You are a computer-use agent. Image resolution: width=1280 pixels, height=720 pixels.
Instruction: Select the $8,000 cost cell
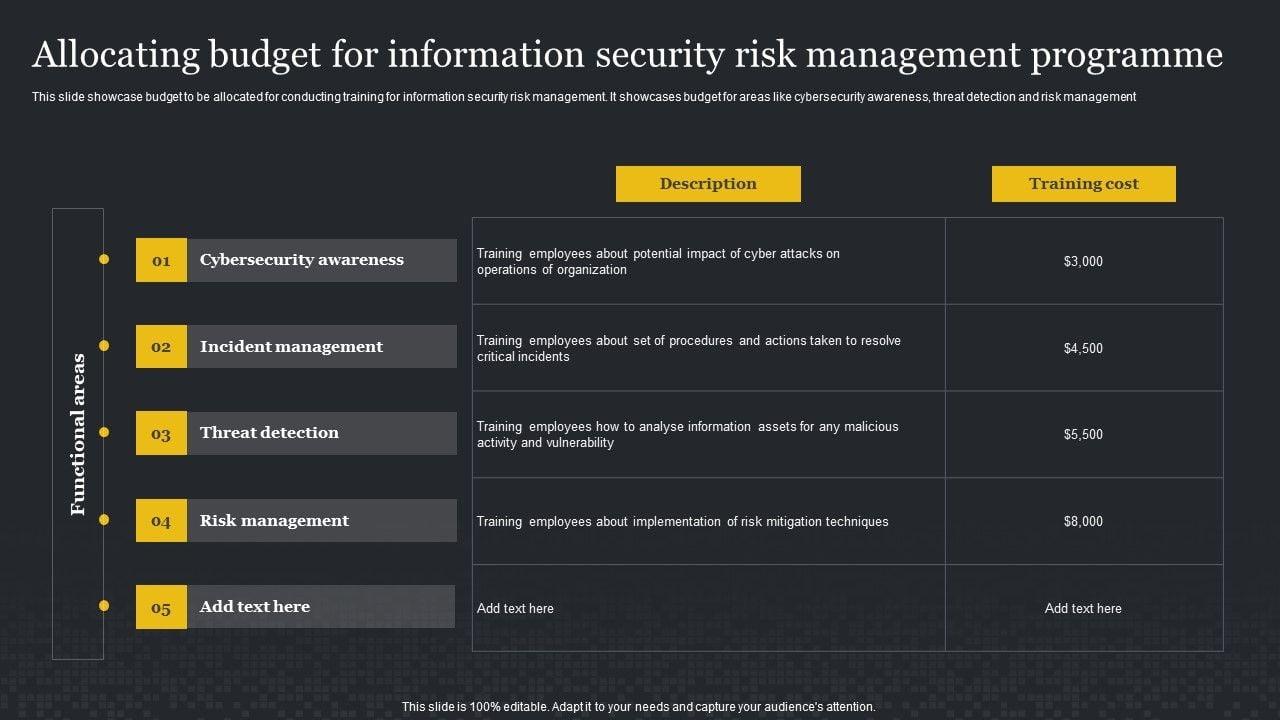tap(1083, 521)
